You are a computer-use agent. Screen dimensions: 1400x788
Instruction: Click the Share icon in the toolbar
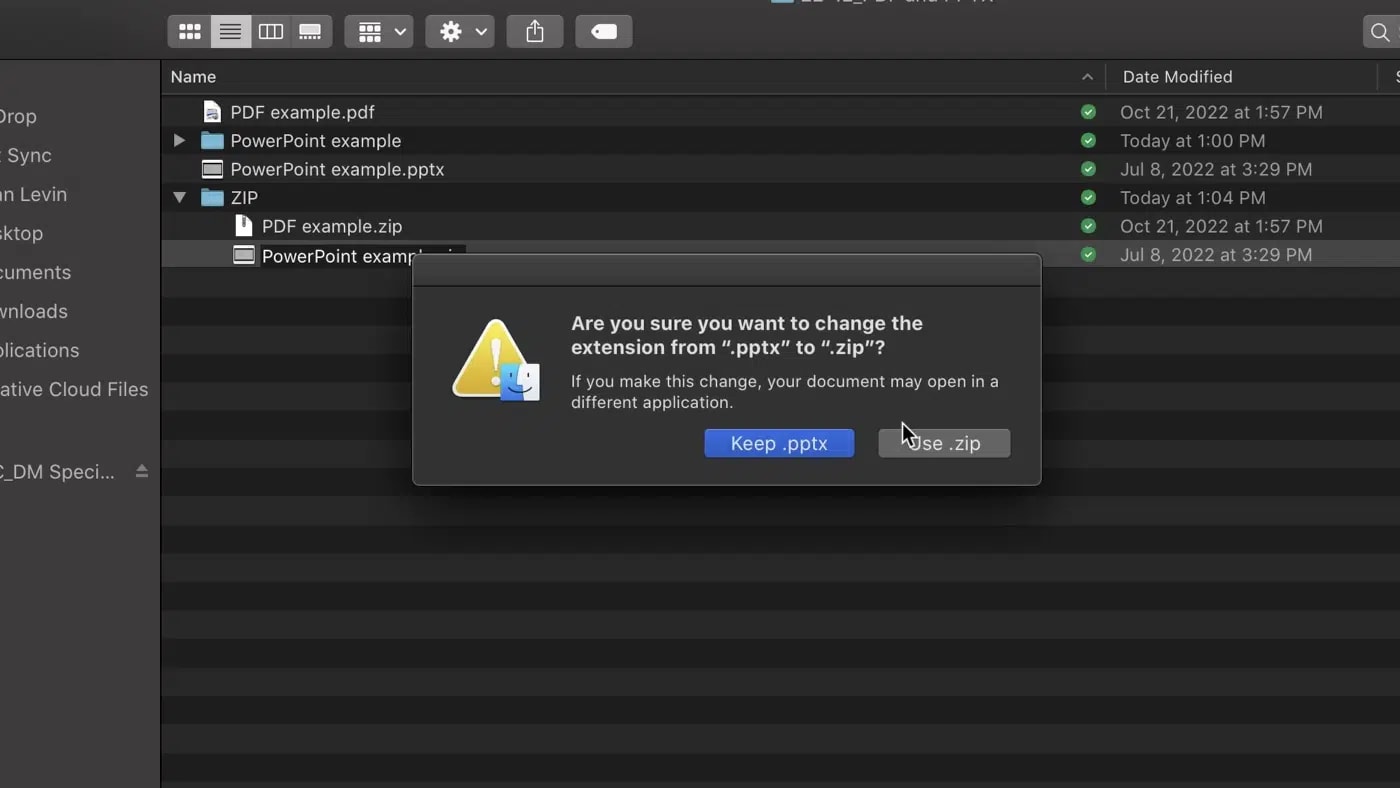[534, 31]
